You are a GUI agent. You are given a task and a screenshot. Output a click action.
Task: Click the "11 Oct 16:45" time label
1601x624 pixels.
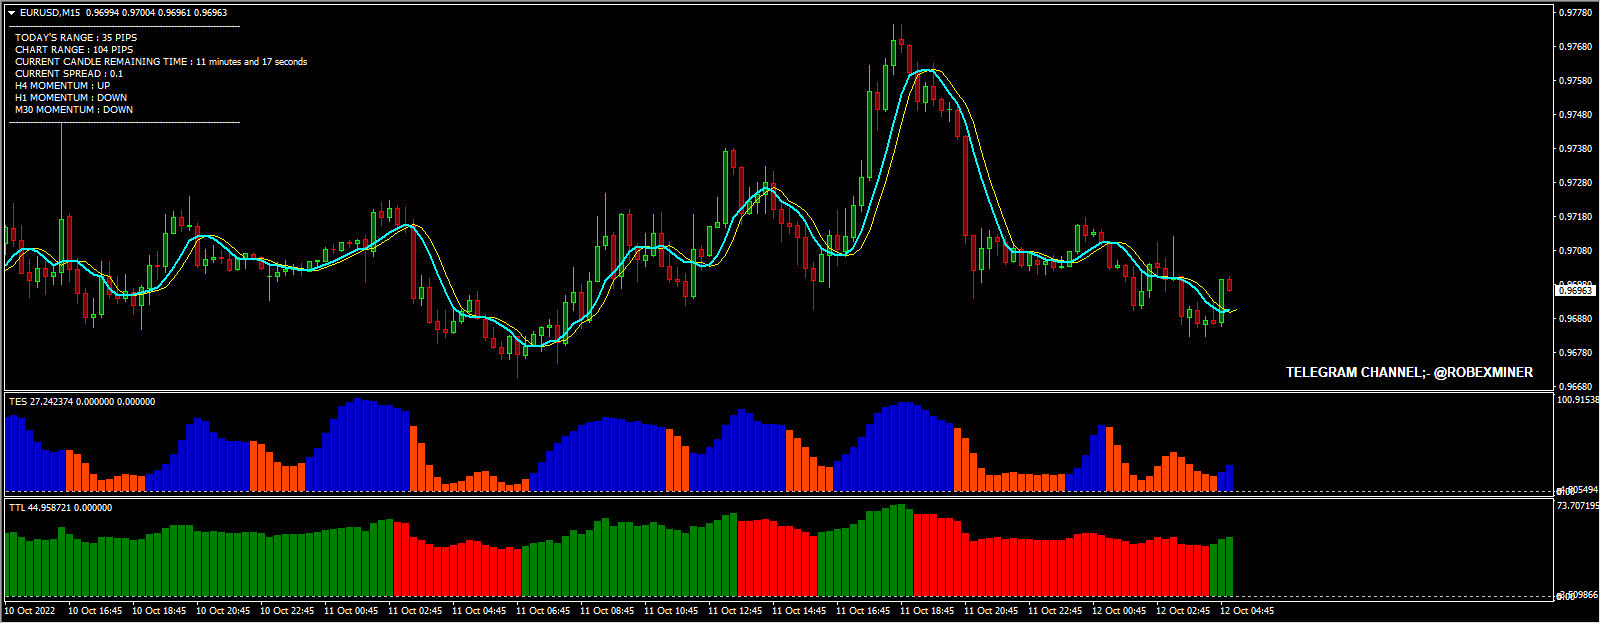point(863,611)
